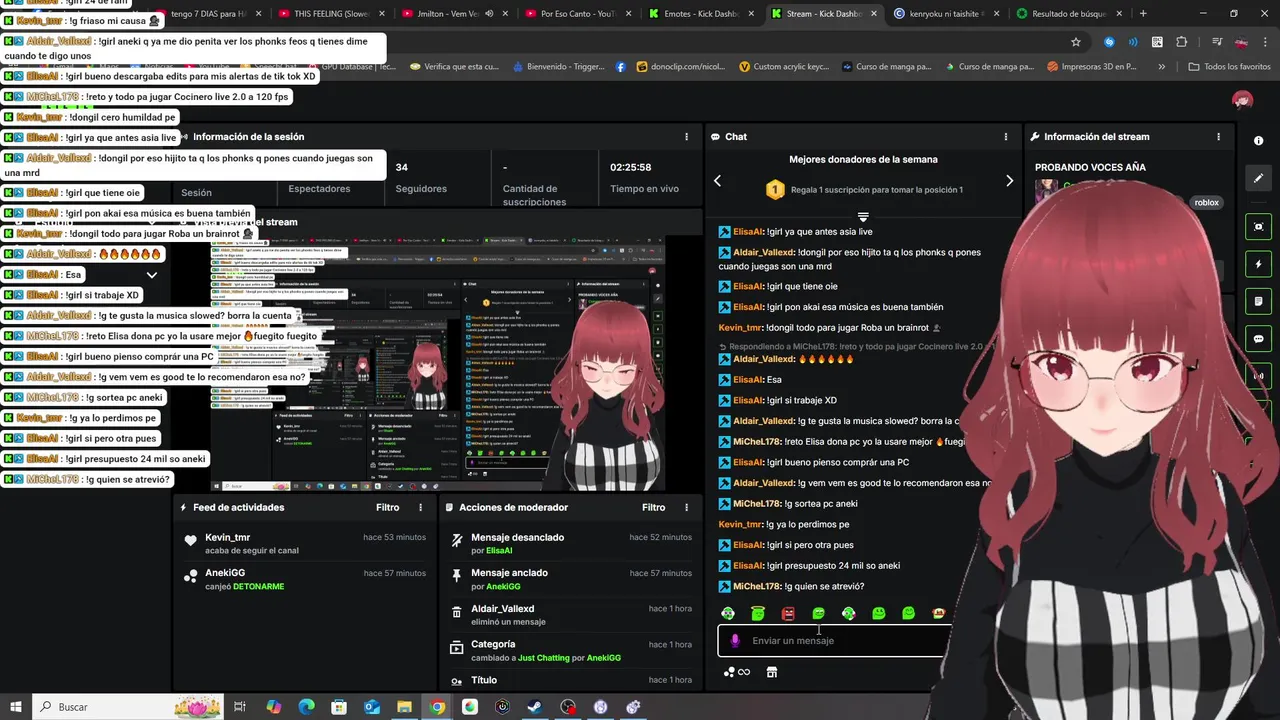Click the chat bubble icon in right sidebar
The width and height of the screenshot is (1280, 720).
click(x=1258, y=339)
